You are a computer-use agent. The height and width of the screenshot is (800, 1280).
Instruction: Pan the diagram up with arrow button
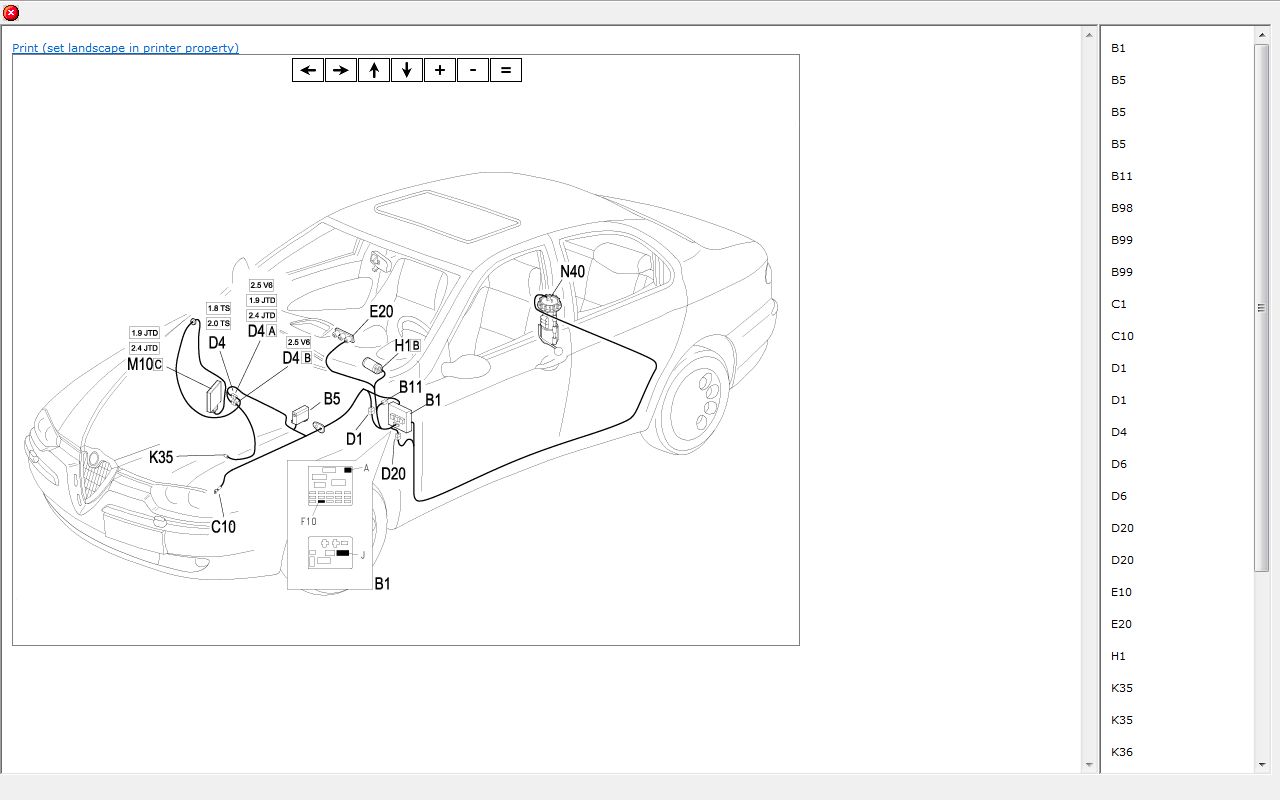tap(374, 70)
